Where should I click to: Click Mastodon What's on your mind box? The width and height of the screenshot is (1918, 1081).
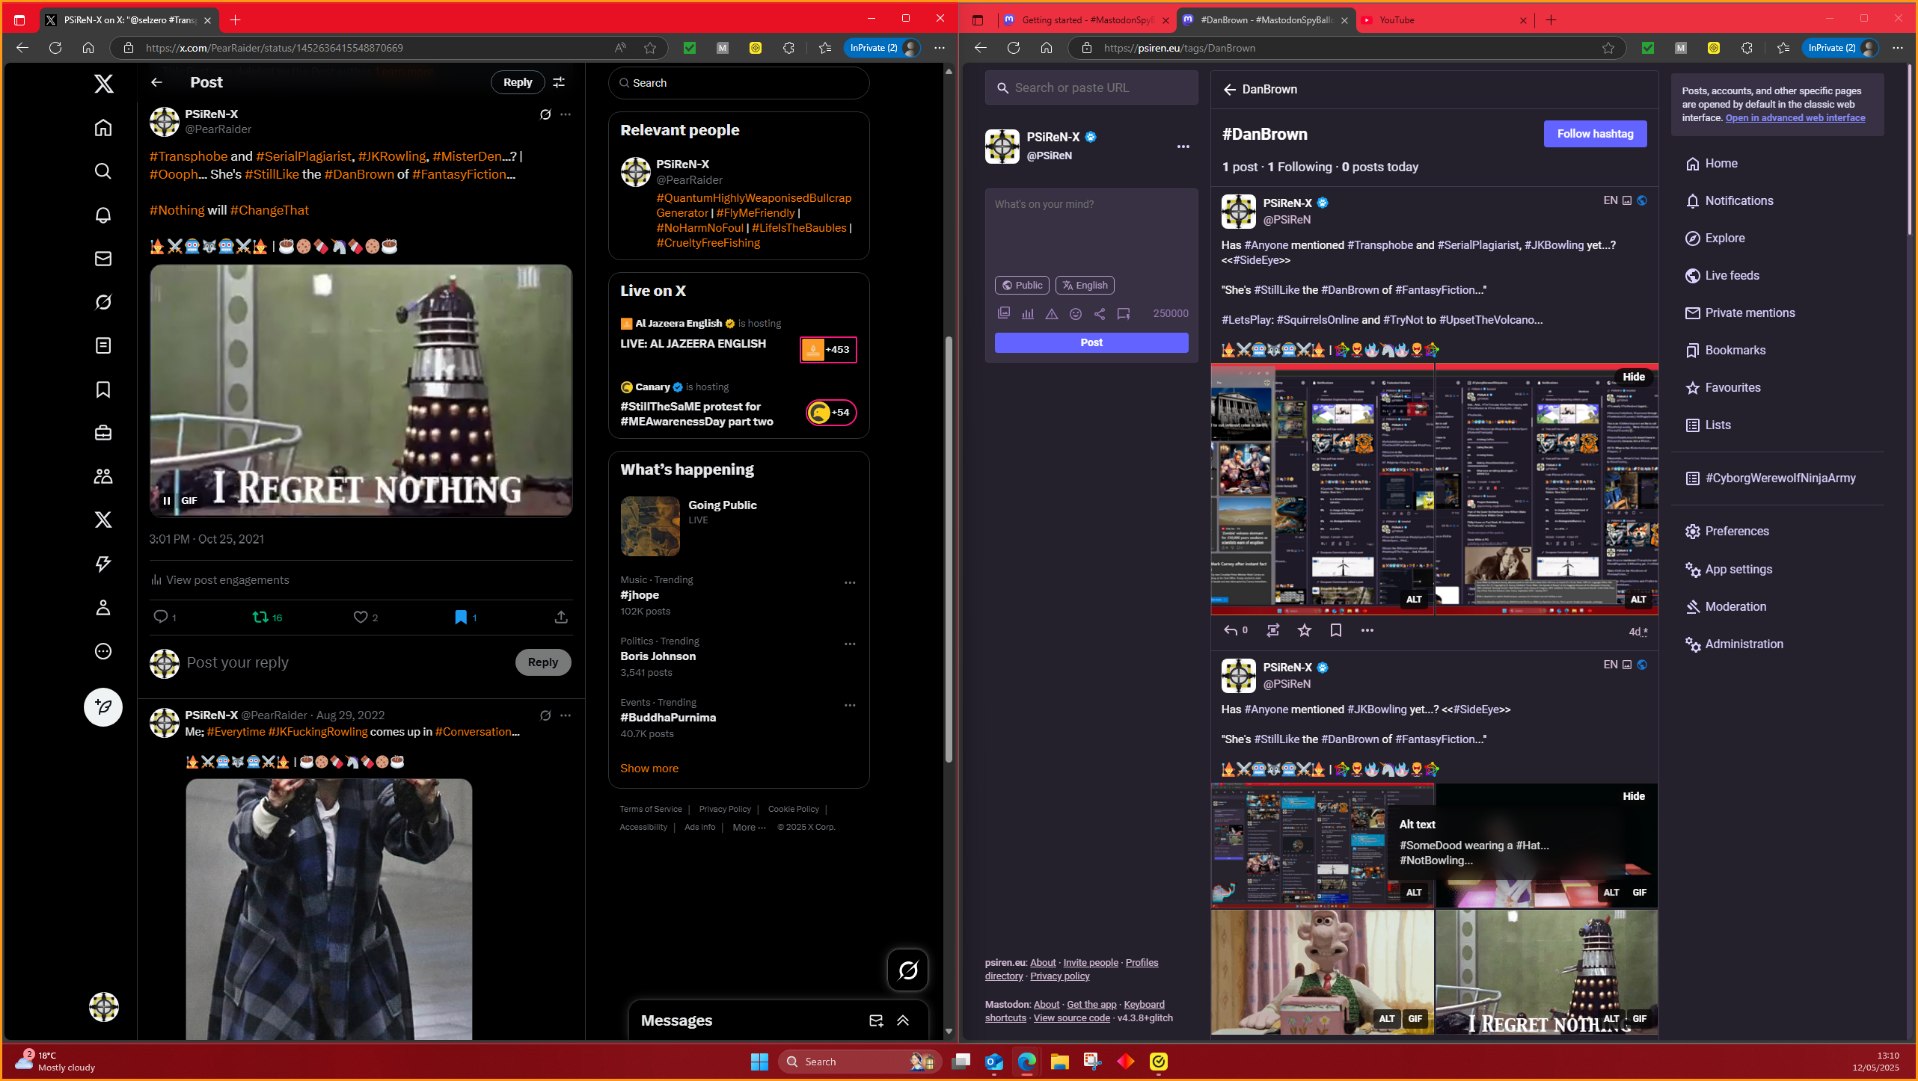click(x=1091, y=230)
